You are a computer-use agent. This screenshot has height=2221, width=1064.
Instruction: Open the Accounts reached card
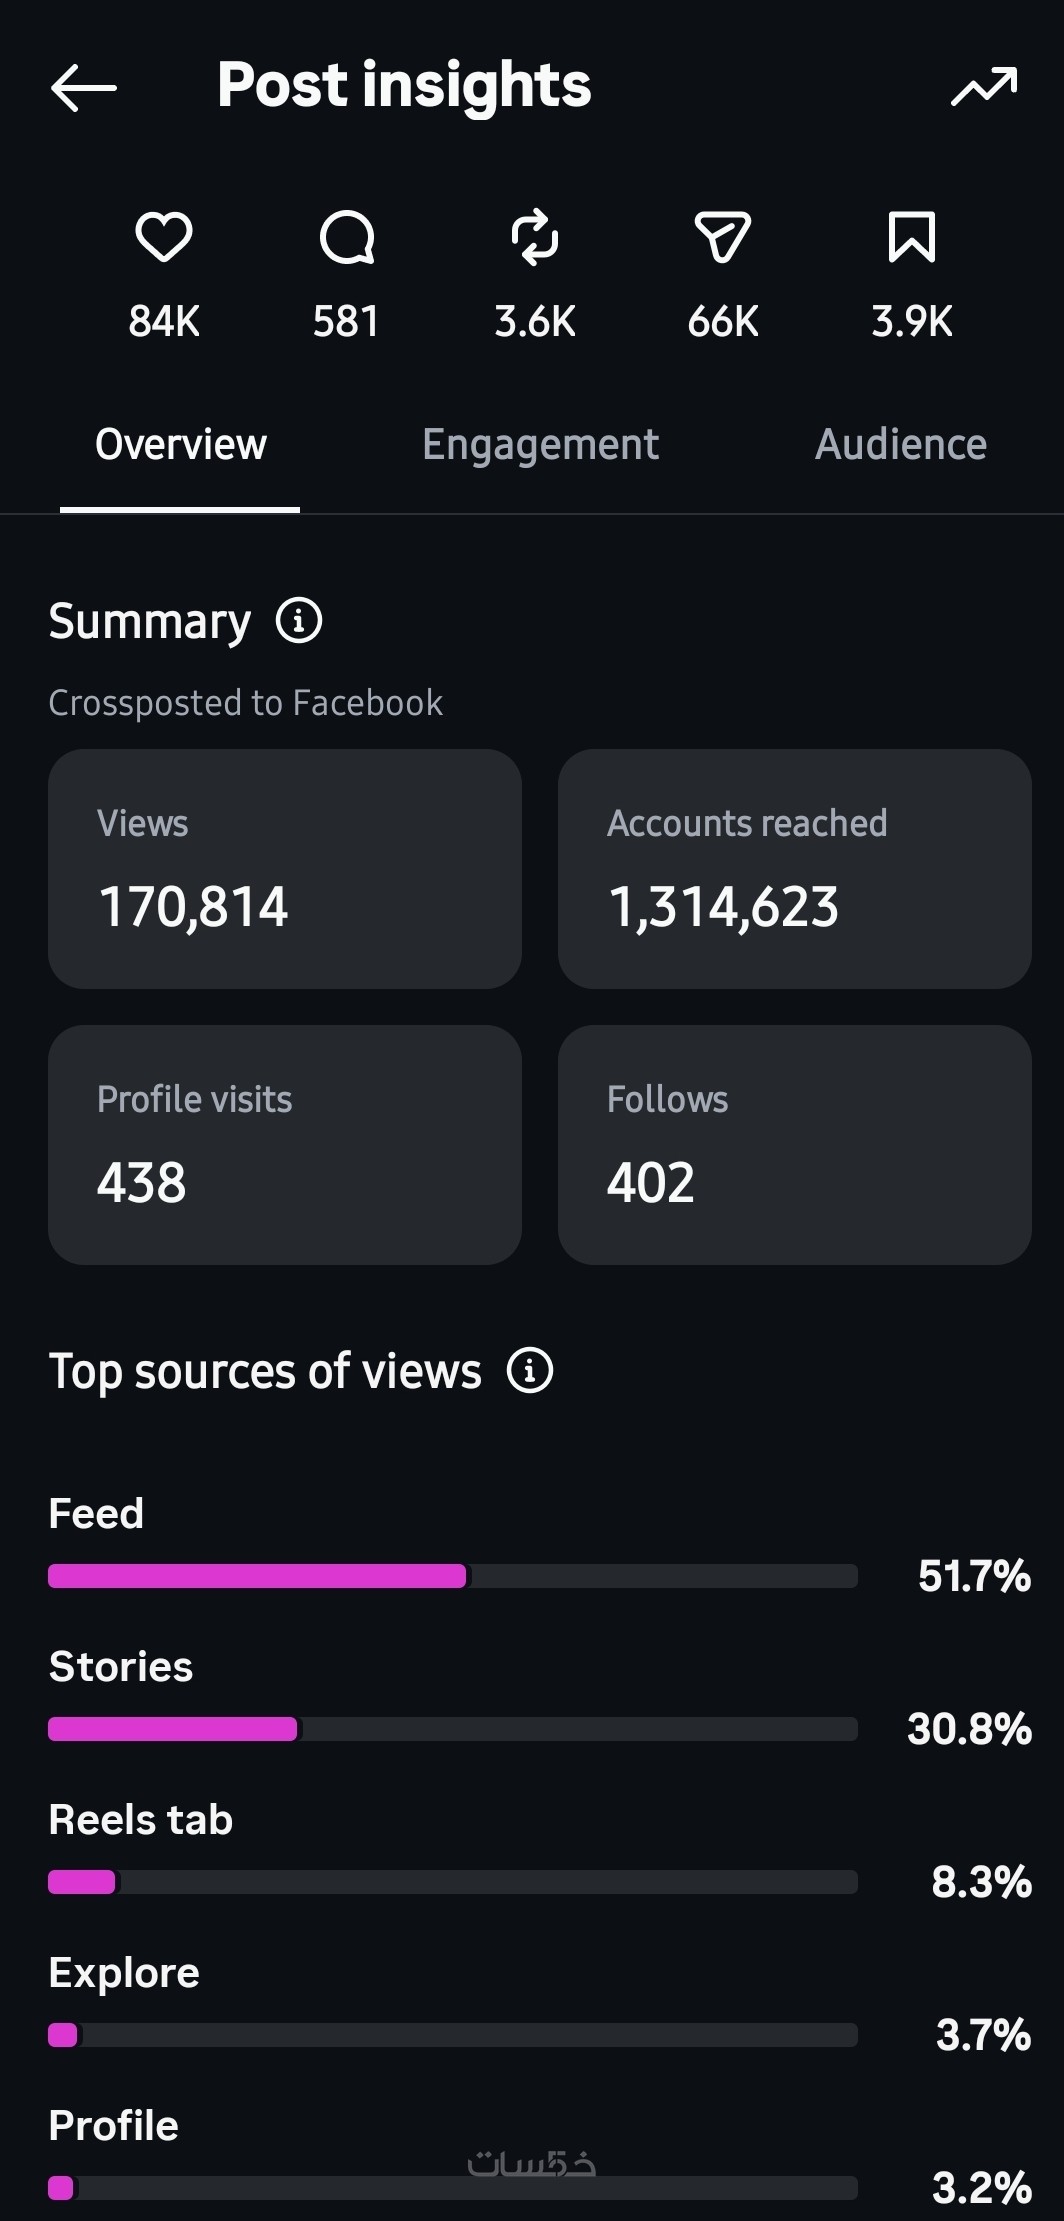click(795, 869)
